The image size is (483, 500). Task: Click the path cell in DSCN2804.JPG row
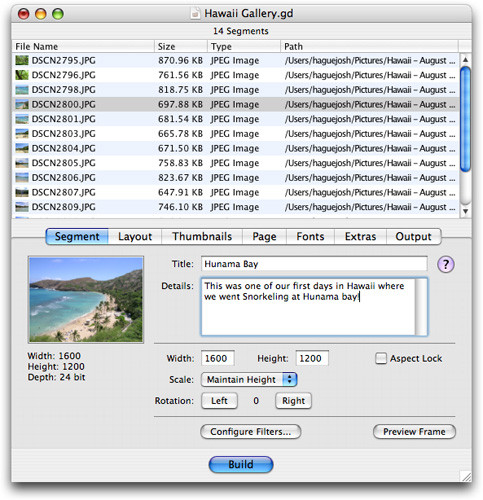pos(370,148)
